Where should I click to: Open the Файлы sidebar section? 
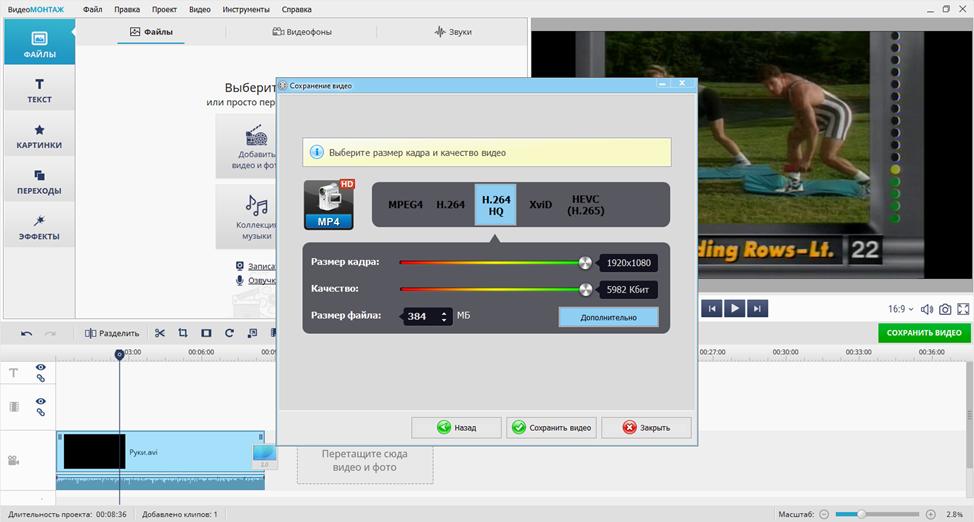(x=39, y=42)
